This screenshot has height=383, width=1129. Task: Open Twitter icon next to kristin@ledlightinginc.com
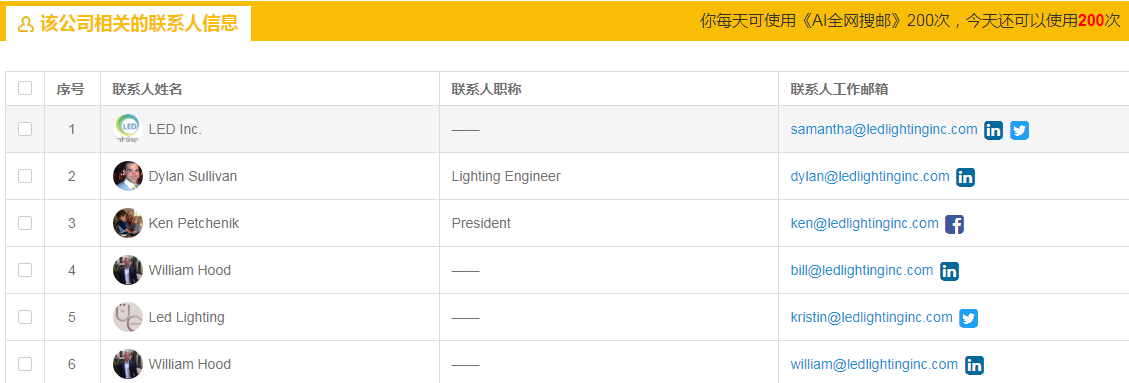point(968,318)
